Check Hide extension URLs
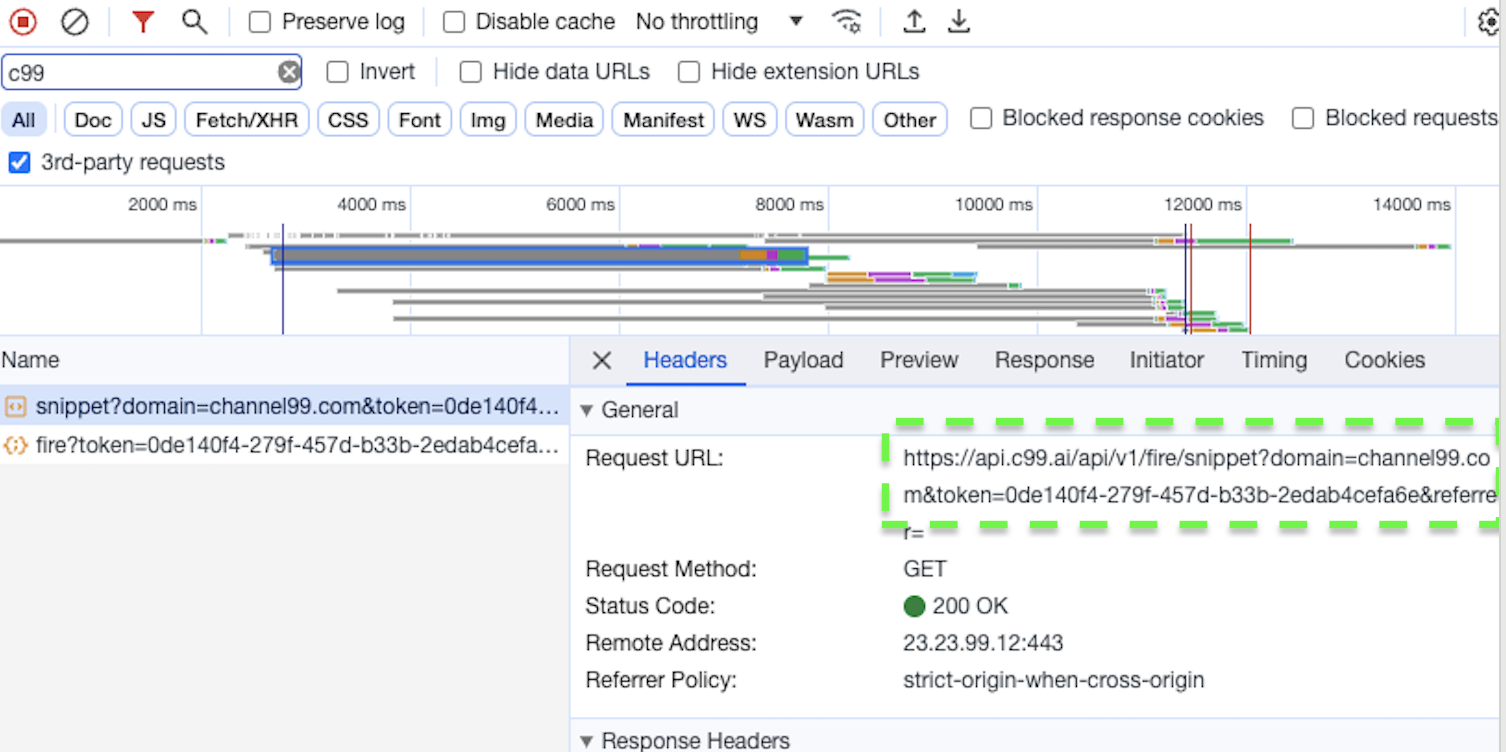 click(689, 72)
